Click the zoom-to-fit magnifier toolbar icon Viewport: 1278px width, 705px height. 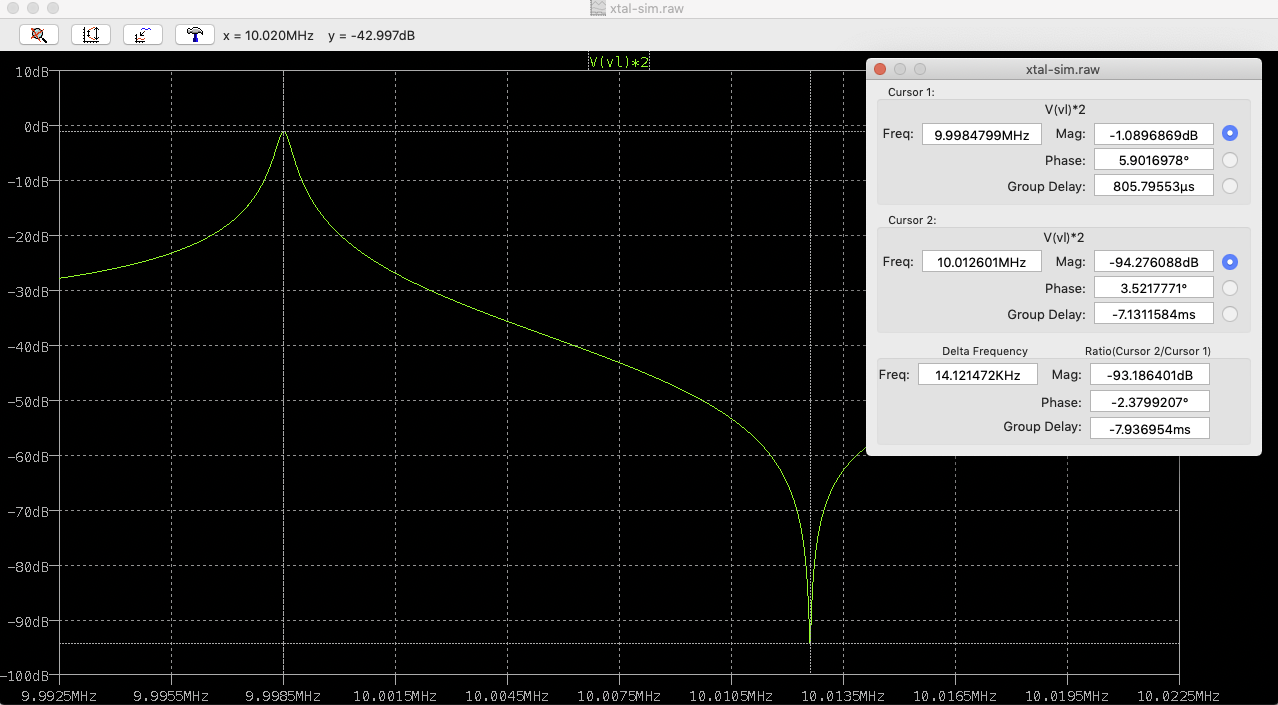pos(39,34)
